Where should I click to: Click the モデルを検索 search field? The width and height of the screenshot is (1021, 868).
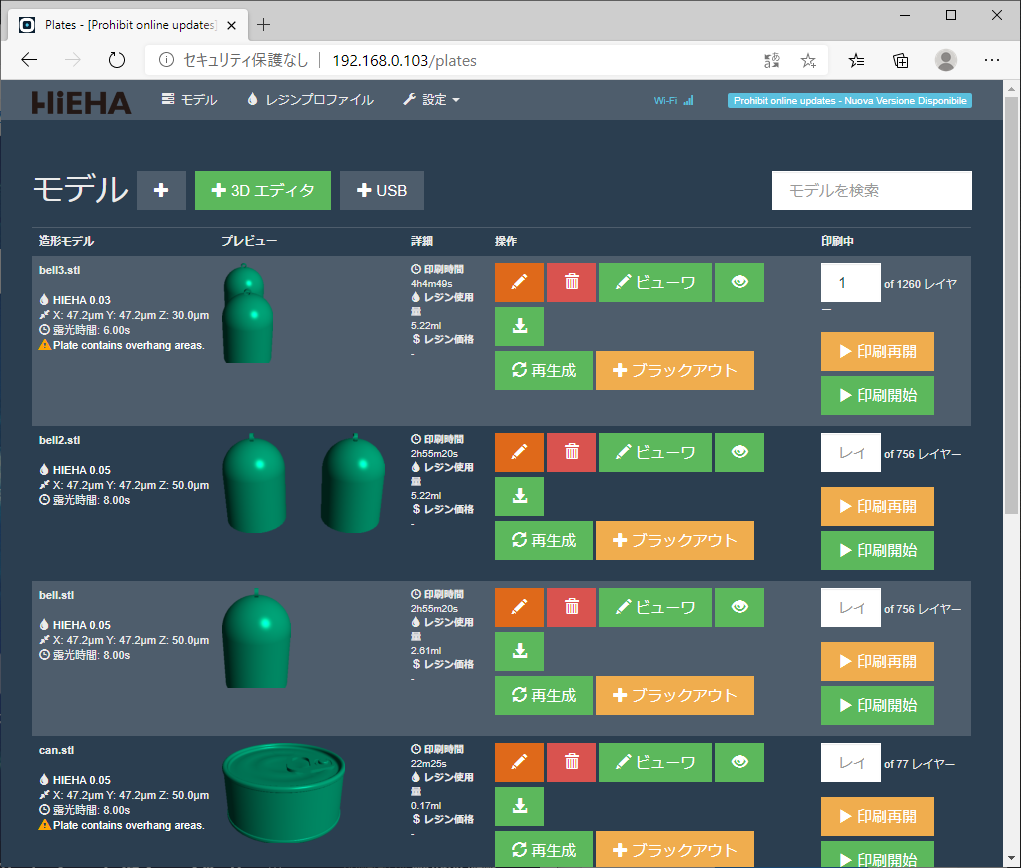871,190
